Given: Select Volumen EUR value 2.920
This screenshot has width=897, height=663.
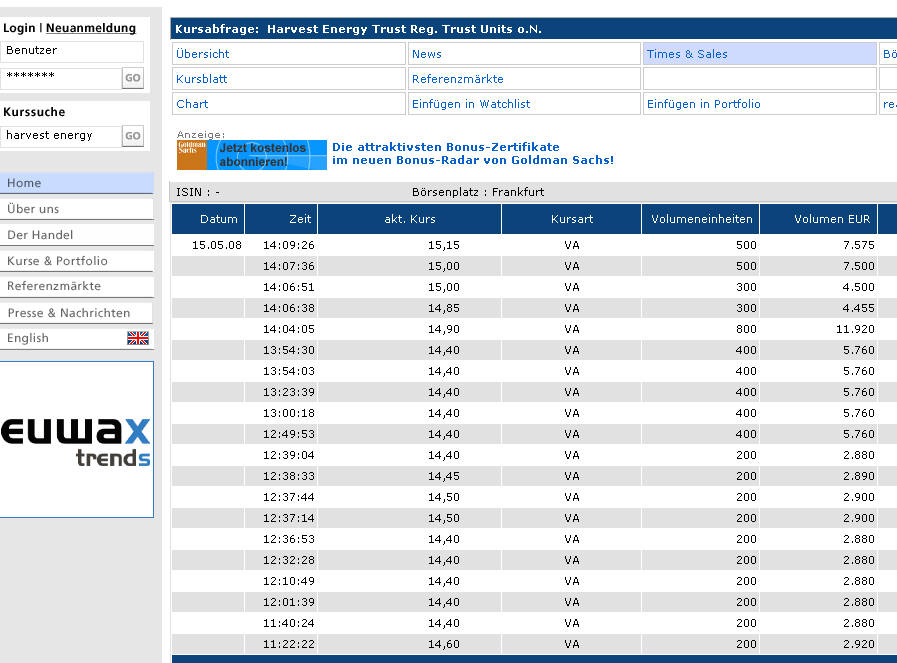Looking at the screenshot, I should [859, 644].
